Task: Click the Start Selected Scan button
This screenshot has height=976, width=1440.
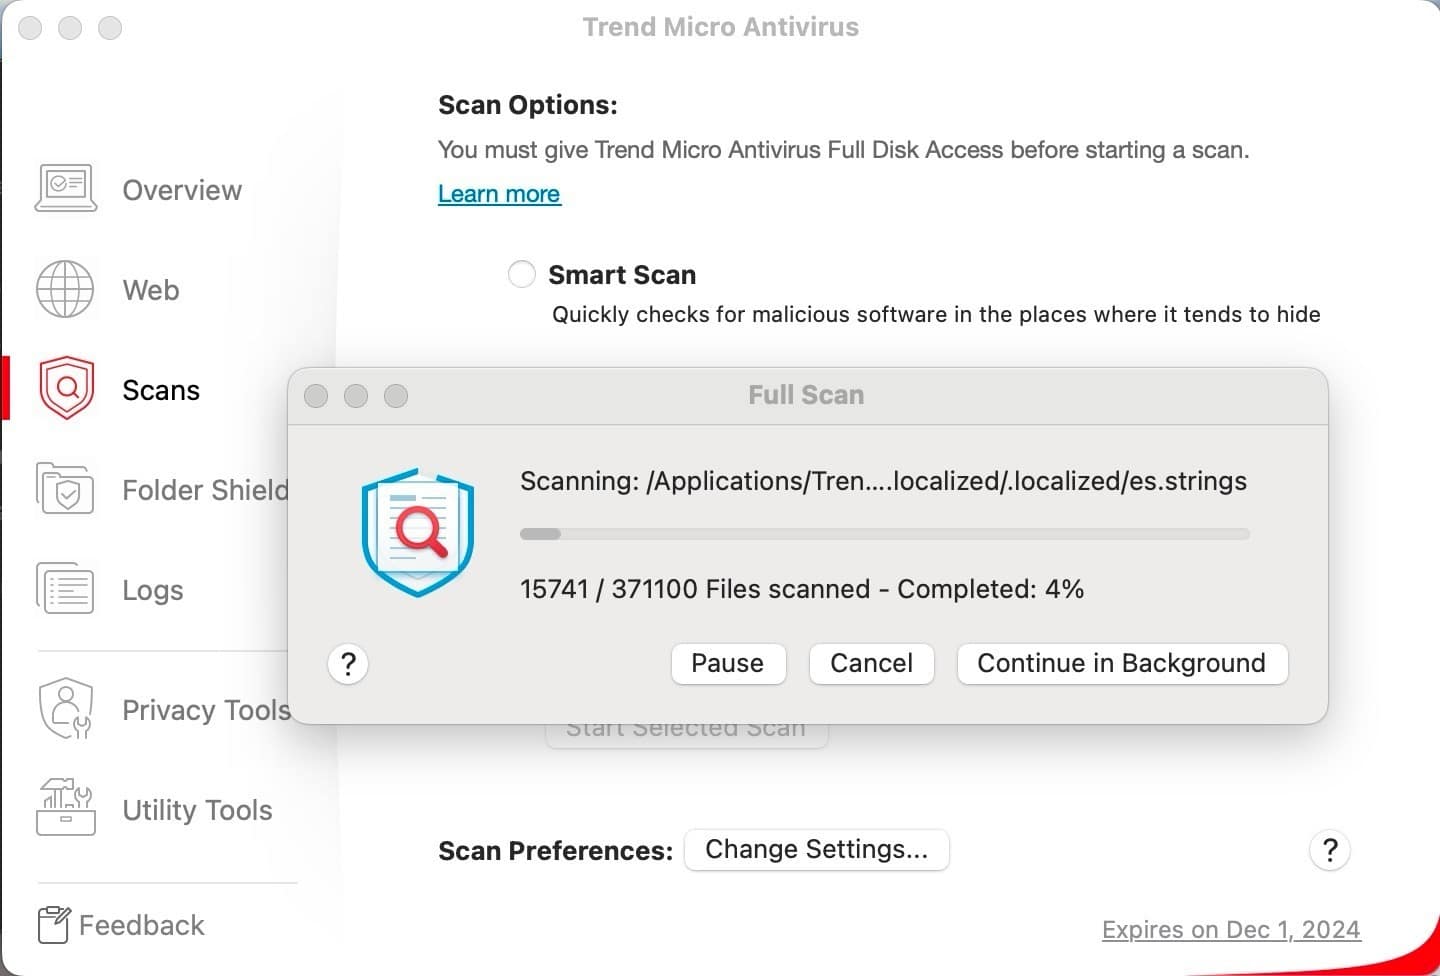Action: (x=686, y=734)
